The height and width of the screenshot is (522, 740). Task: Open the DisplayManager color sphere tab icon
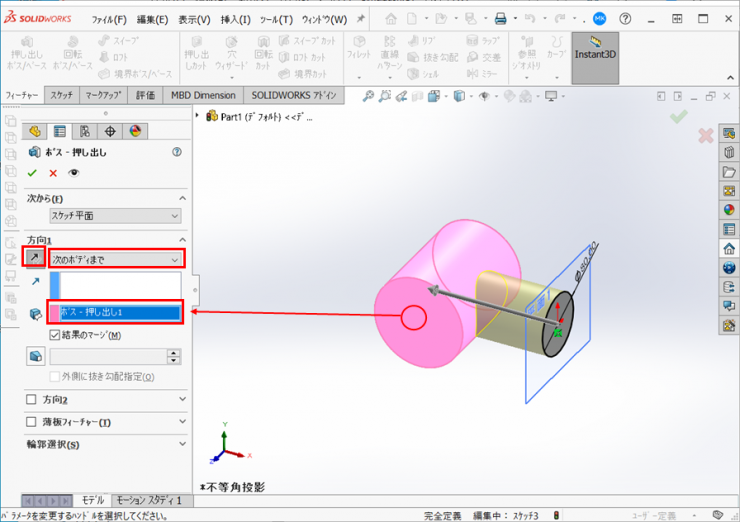coord(136,131)
